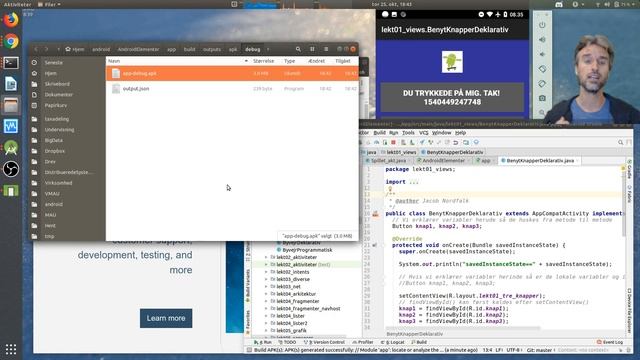Rotate emulator right
640x360 pixels.
click(x=542, y=84)
